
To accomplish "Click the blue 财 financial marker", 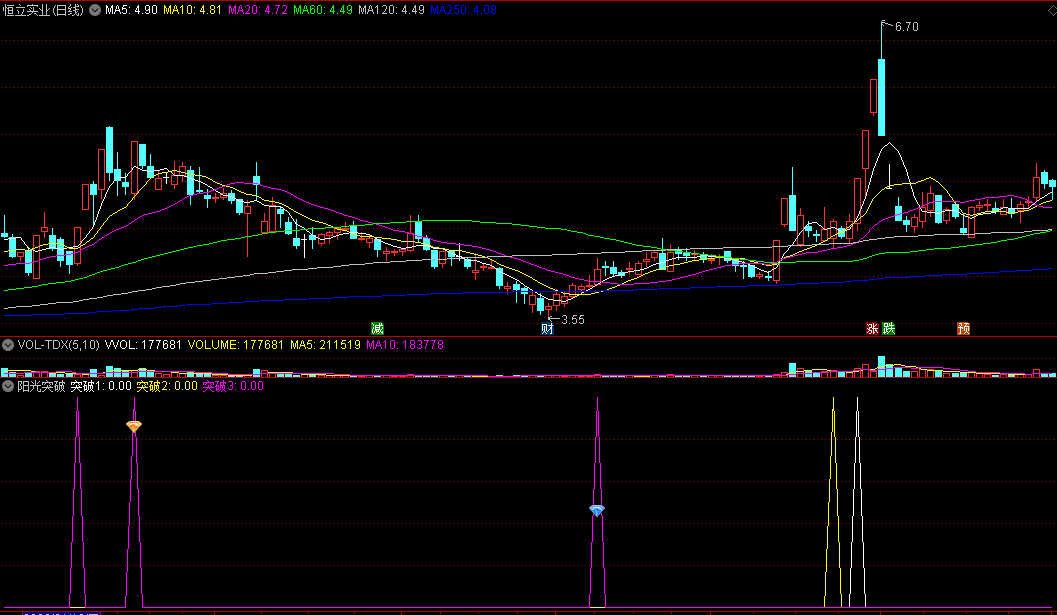I will 547,328.
